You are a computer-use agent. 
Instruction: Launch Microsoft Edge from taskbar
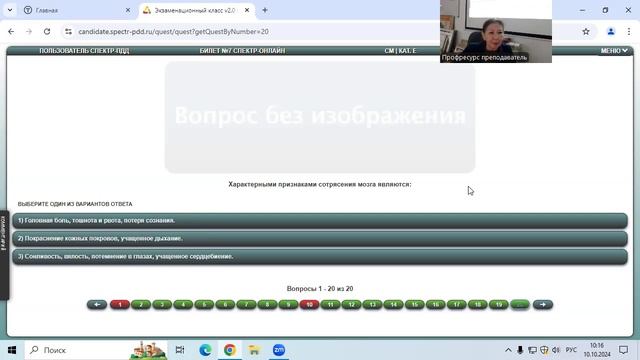point(205,350)
